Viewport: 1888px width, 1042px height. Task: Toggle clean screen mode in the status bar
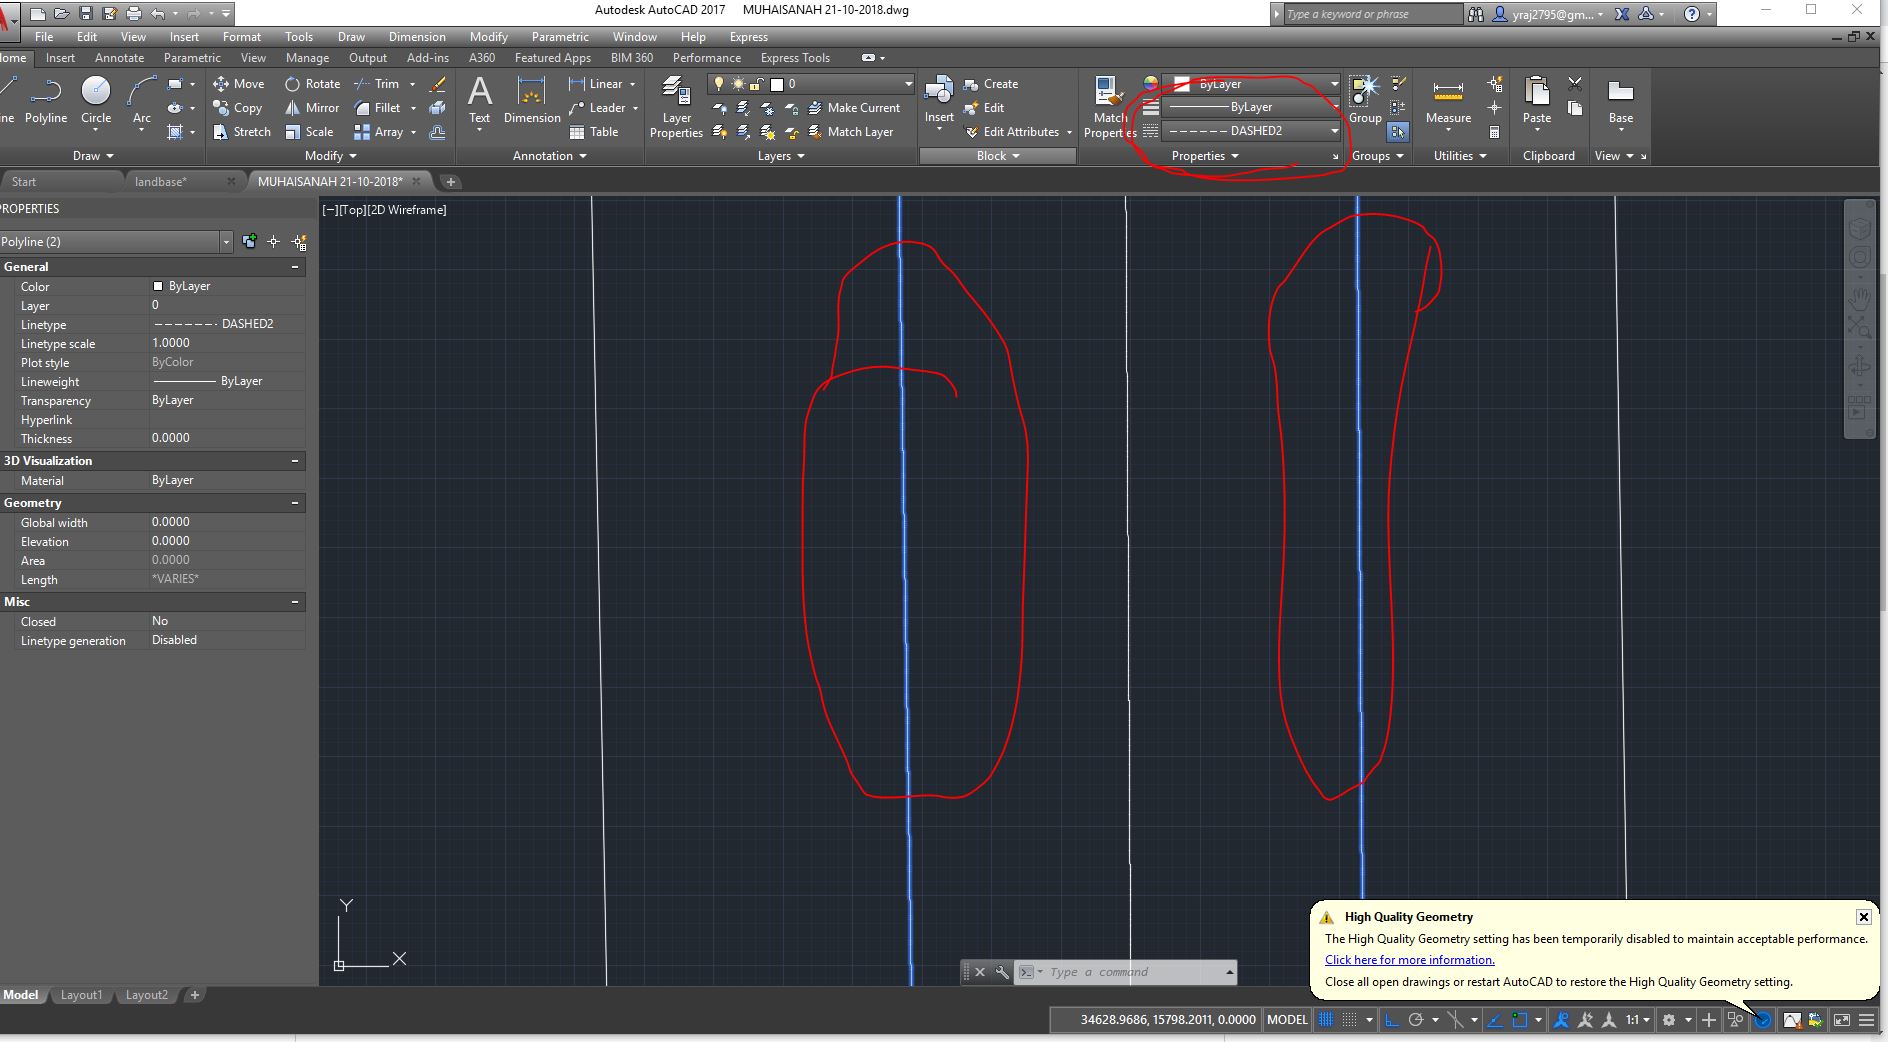coord(1841,1020)
